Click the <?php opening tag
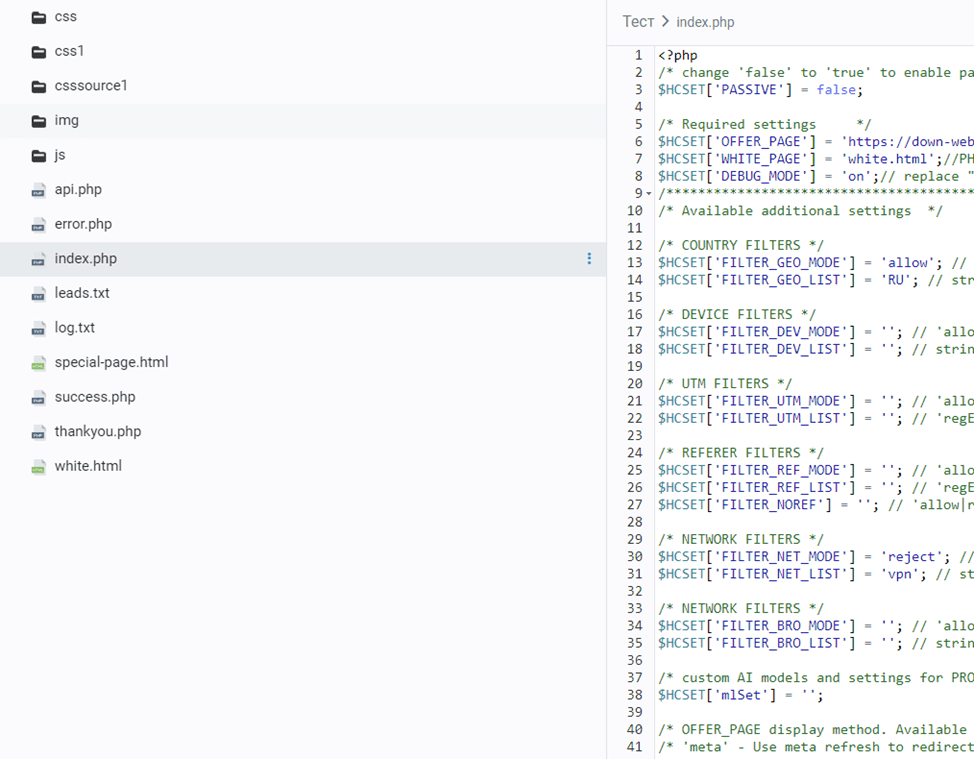 tap(678, 56)
